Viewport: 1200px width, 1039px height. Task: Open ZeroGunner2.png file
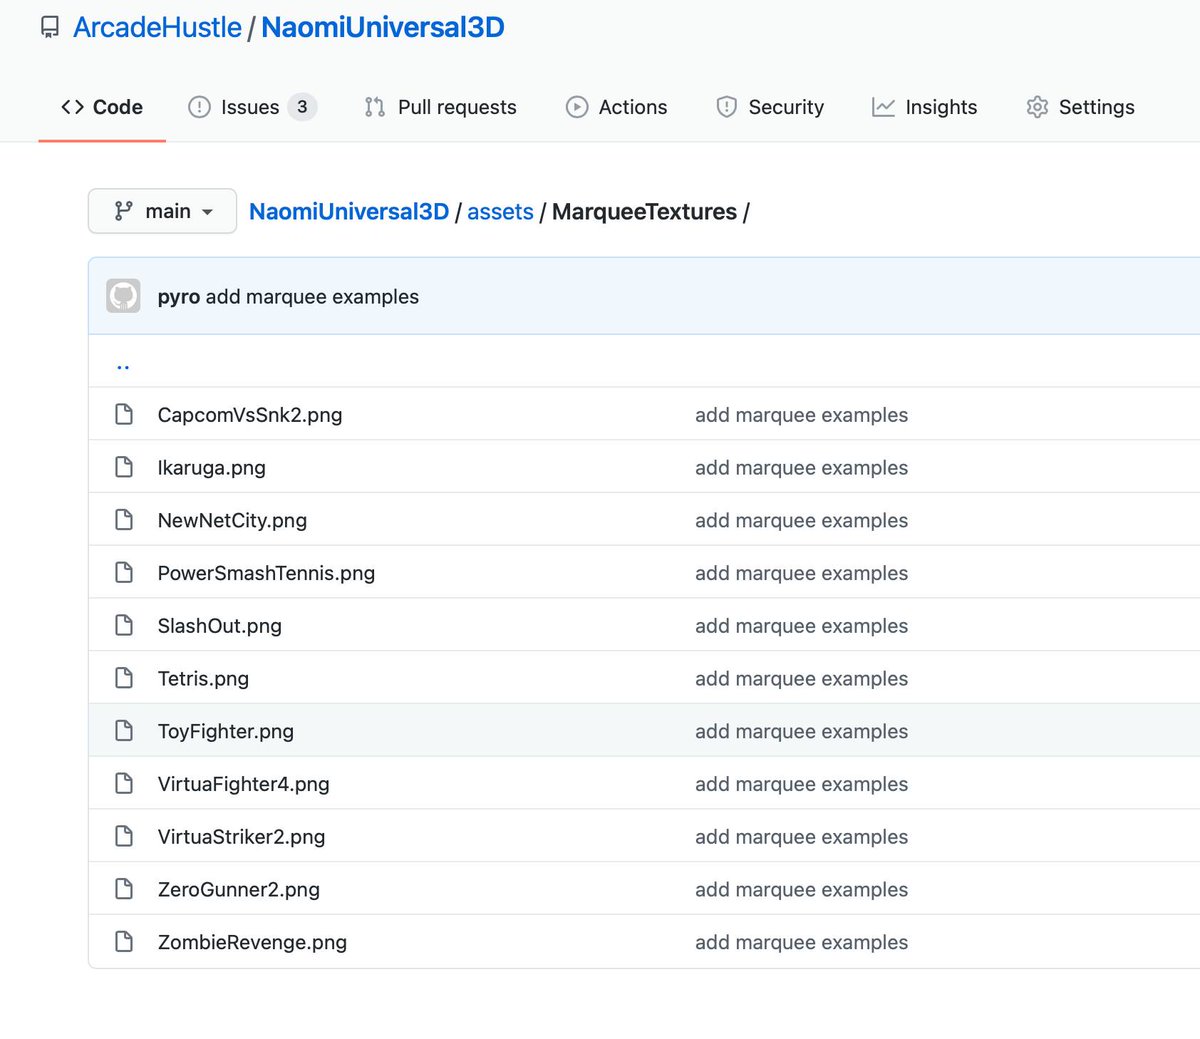point(239,890)
